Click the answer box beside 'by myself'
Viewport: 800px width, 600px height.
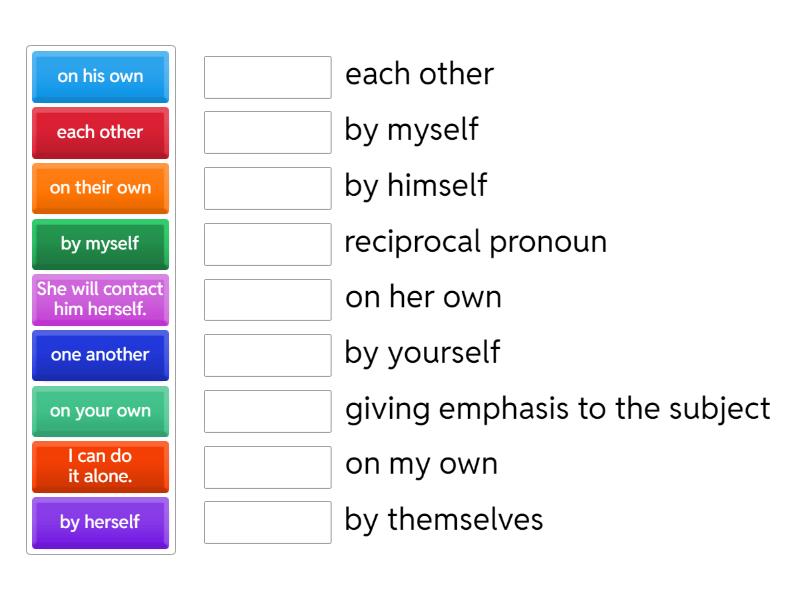click(266, 131)
